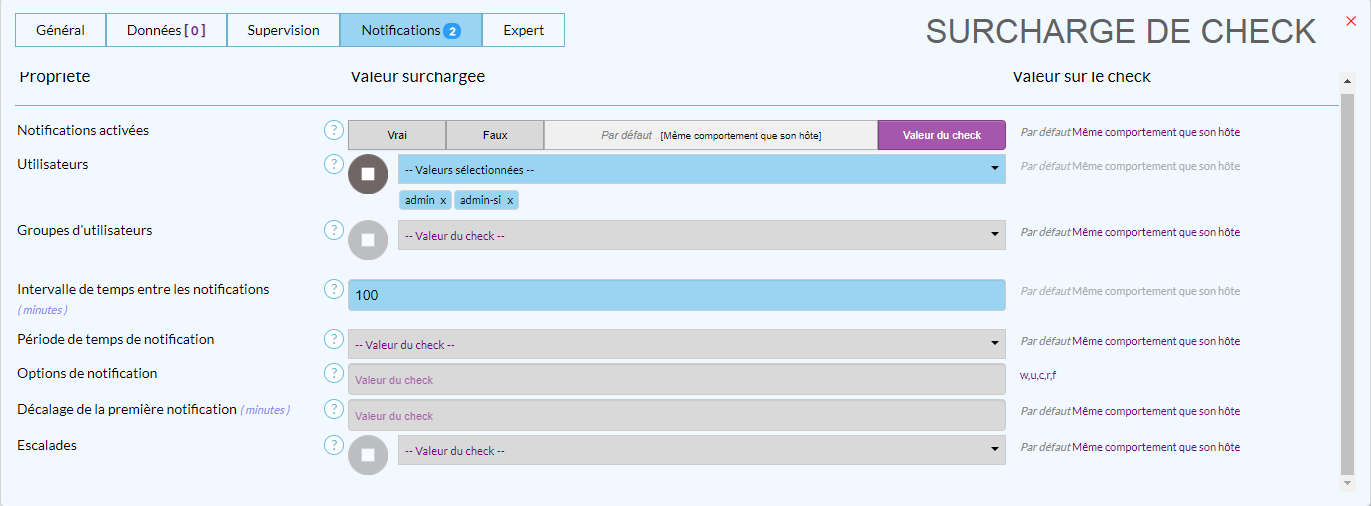This screenshot has width=1371, height=506.
Task: Select Faux for Notifications activées
Action: tap(495, 135)
